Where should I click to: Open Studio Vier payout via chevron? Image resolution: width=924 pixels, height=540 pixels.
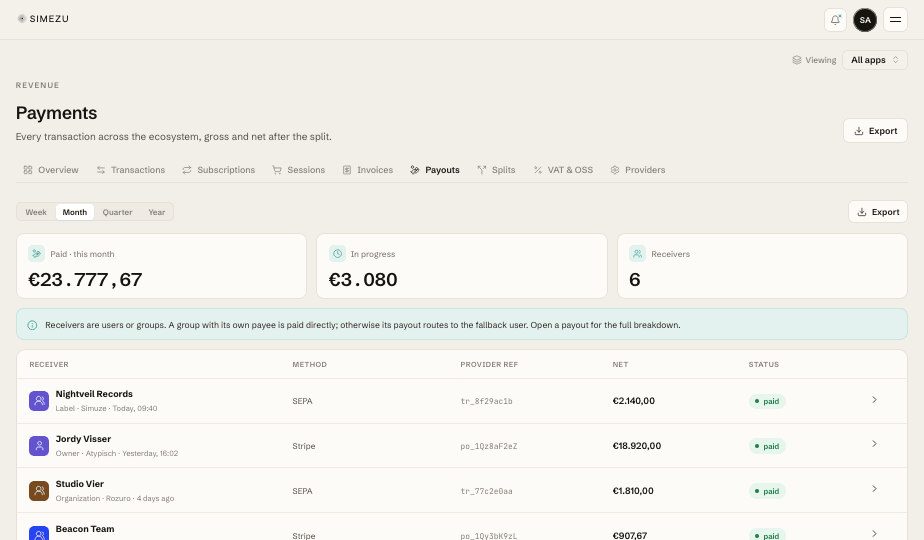pos(874,489)
